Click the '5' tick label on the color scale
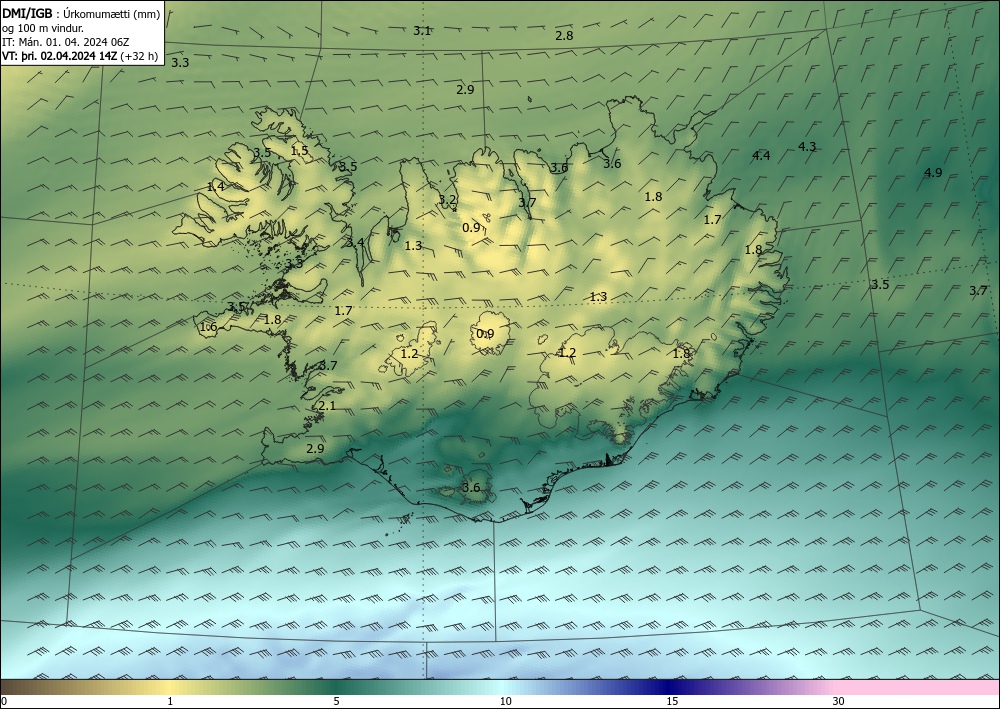This screenshot has height=709, width=1000. coord(336,701)
